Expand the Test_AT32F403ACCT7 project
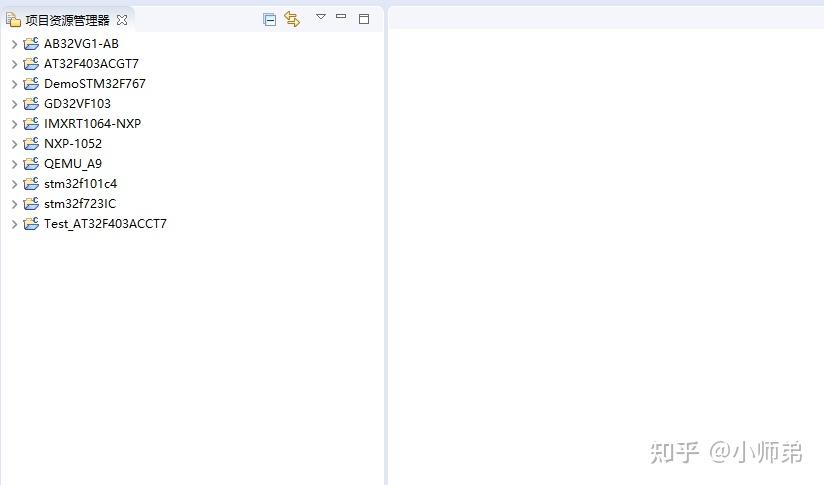 pyautogui.click(x=15, y=224)
